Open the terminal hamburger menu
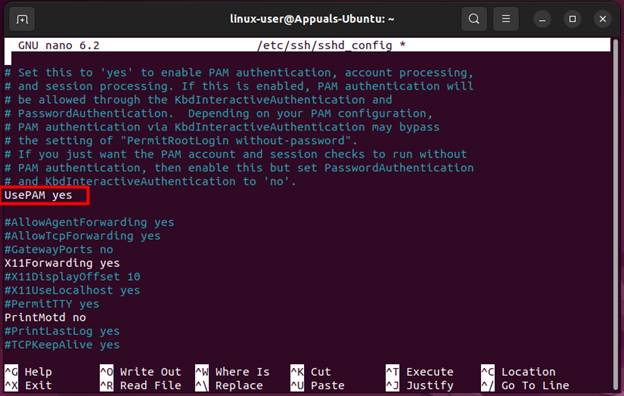Image resolution: width=624 pixels, height=396 pixels. 506,19
